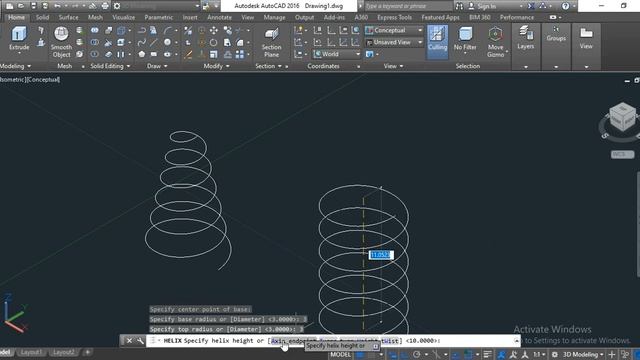640x360 pixels.
Task: Click the customization plus icon in status bar
Action: (611, 354)
